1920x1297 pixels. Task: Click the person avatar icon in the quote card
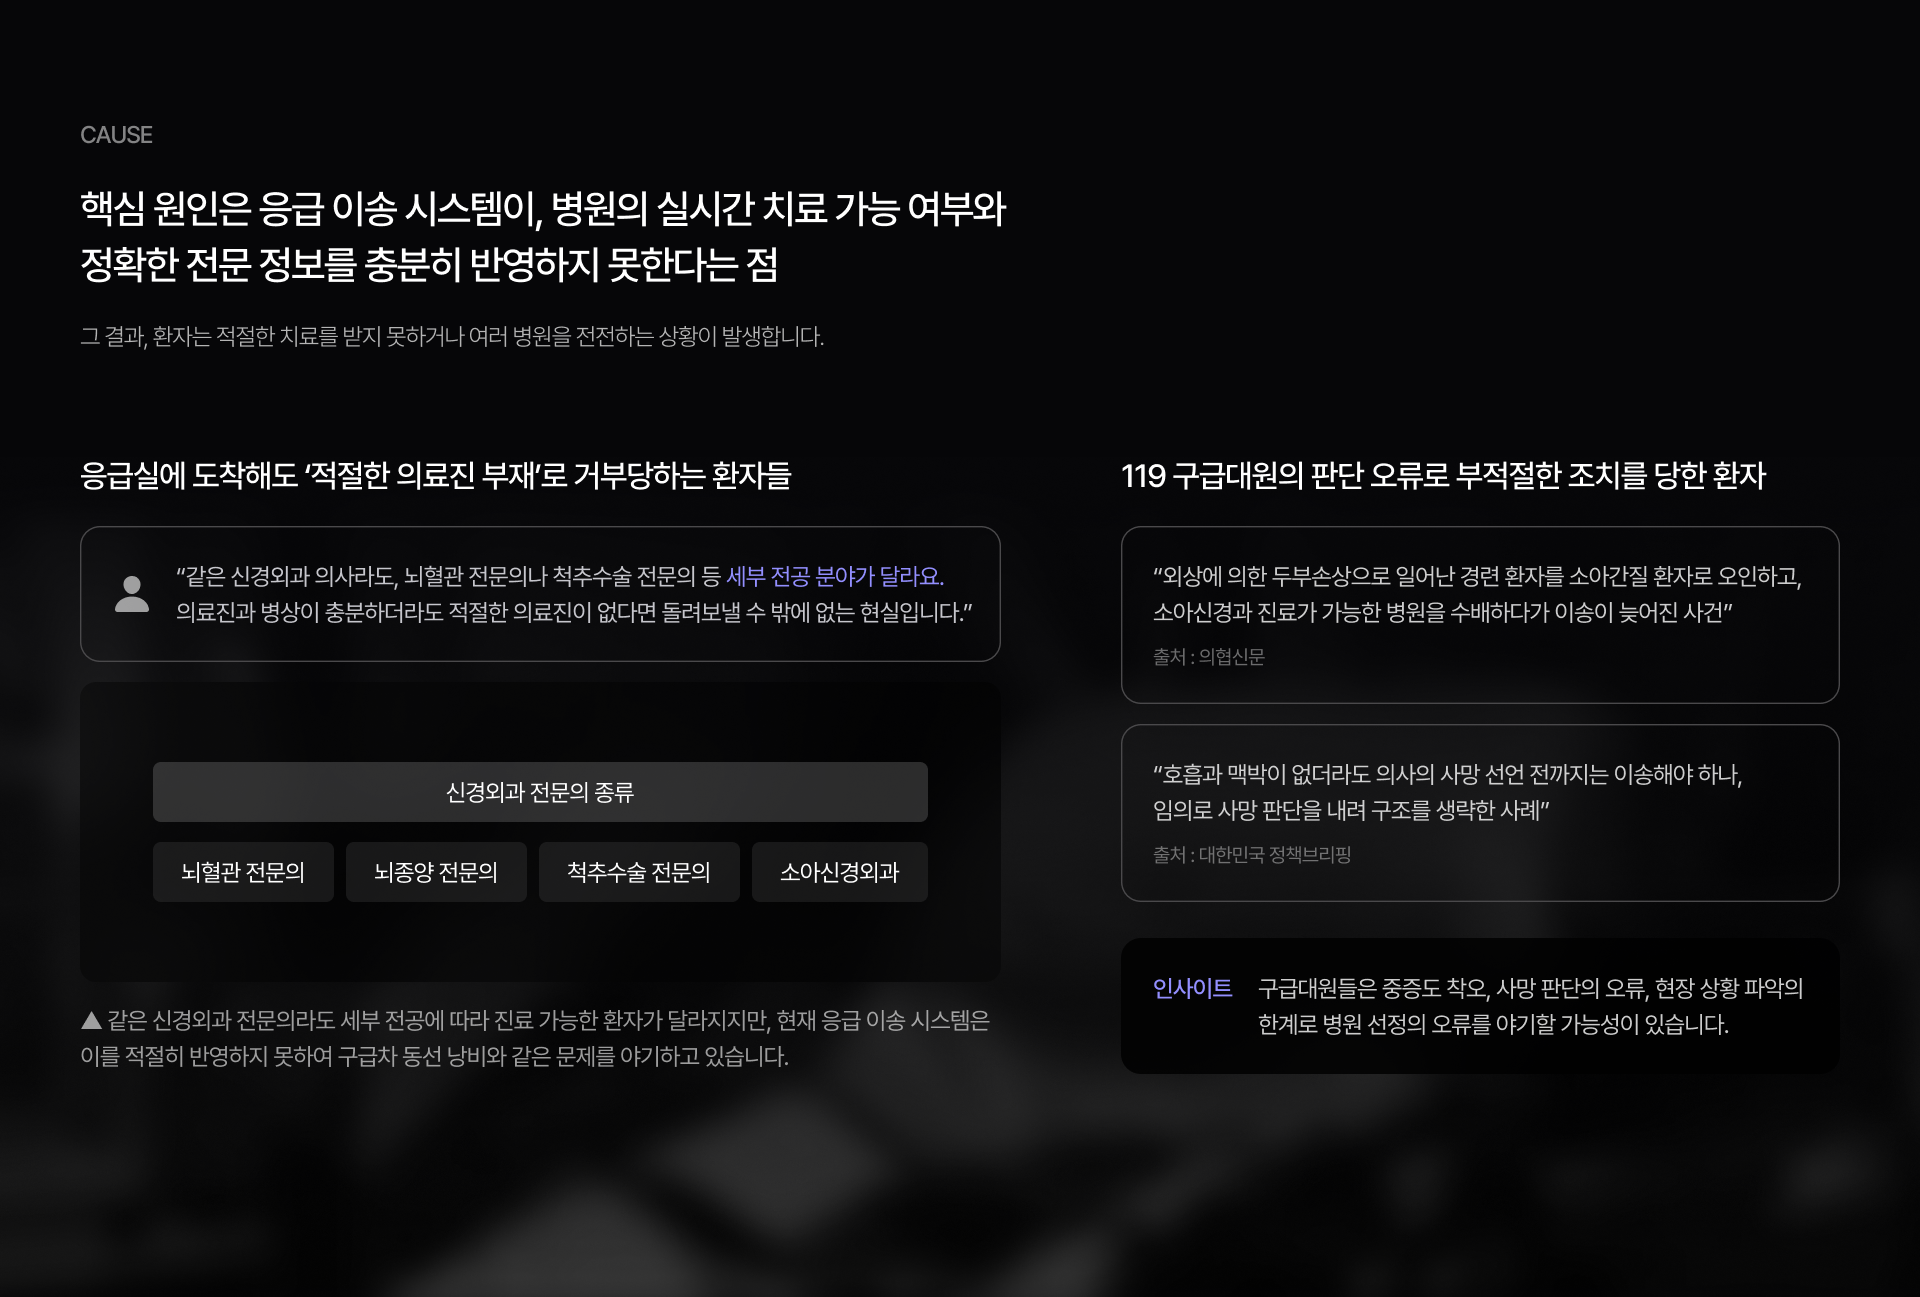pyautogui.click(x=132, y=594)
